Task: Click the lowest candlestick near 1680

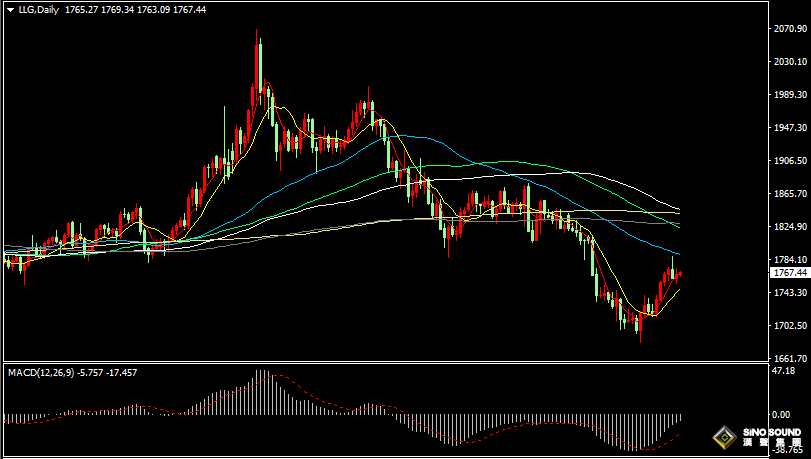Action: click(x=640, y=328)
